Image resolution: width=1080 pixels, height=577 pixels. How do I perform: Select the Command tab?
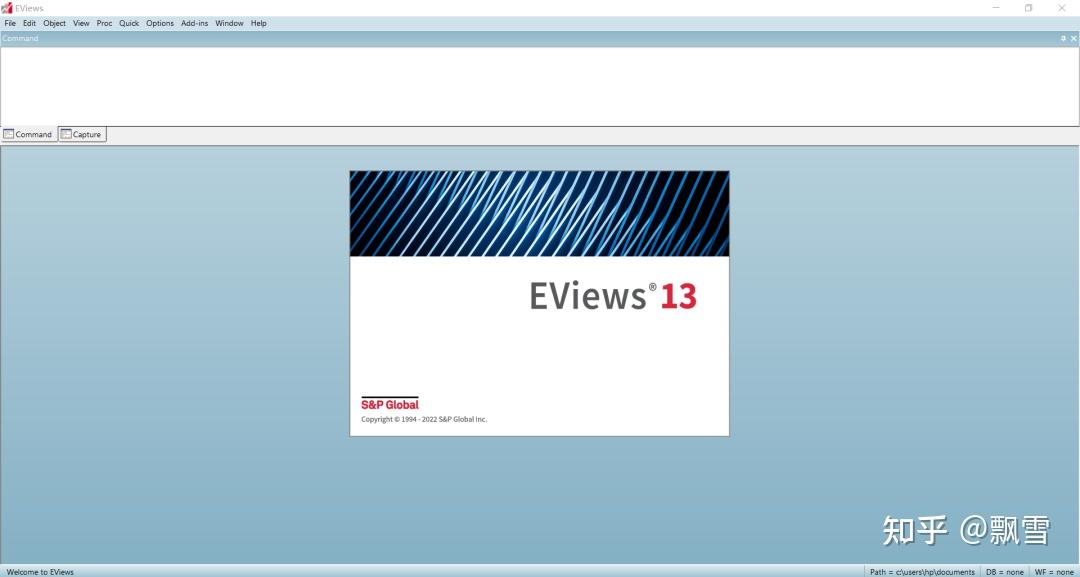33,134
